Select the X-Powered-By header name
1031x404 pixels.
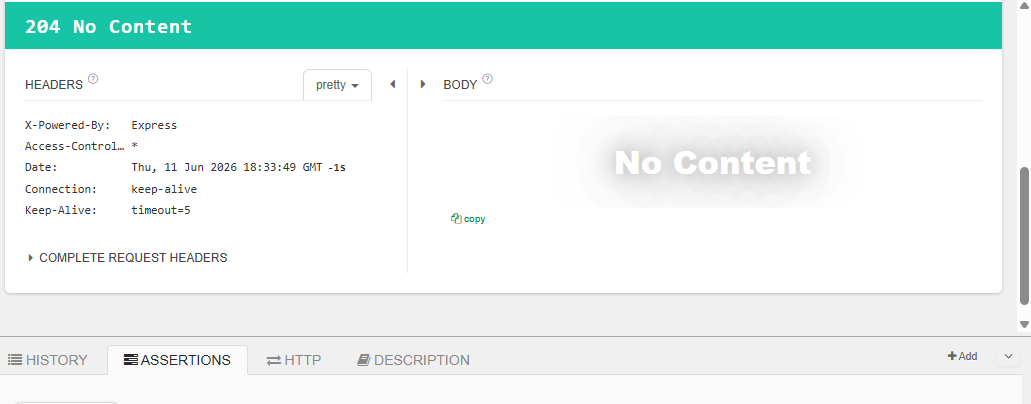[x=68, y=125]
